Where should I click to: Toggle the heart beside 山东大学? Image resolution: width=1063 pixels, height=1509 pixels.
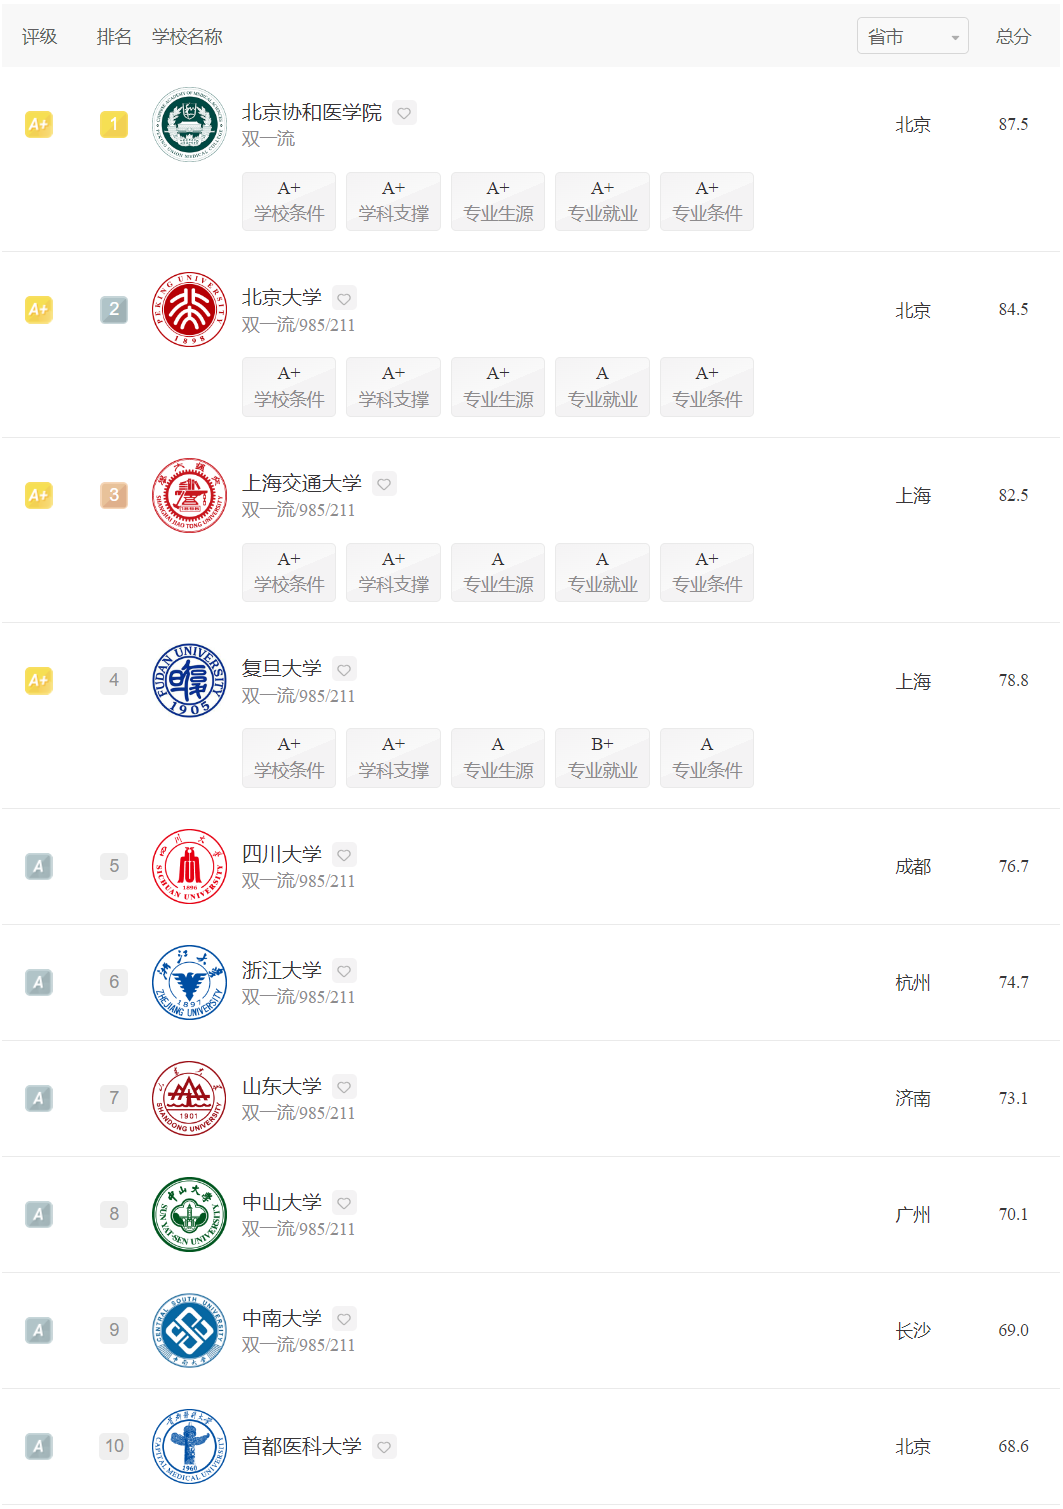(344, 1087)
